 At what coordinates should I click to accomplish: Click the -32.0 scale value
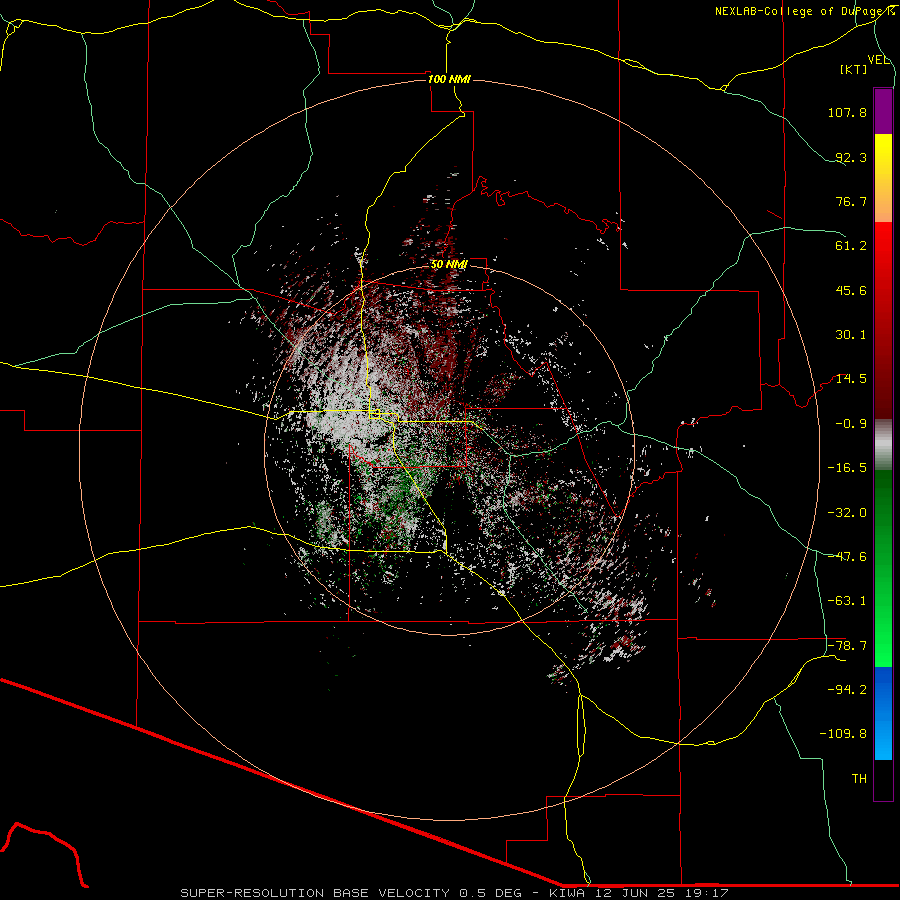(x=847, y=513)
